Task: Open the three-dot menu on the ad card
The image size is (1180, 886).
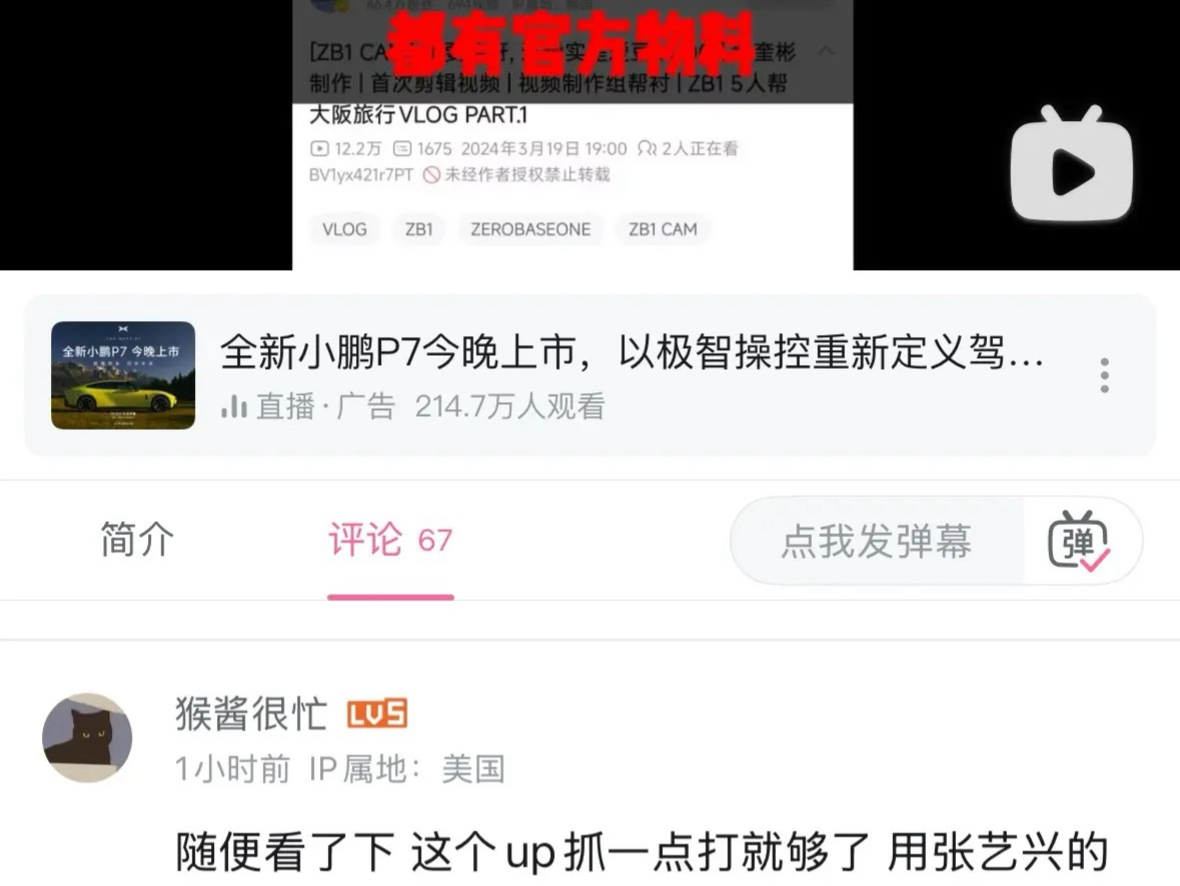Action: pos(1104,375)
